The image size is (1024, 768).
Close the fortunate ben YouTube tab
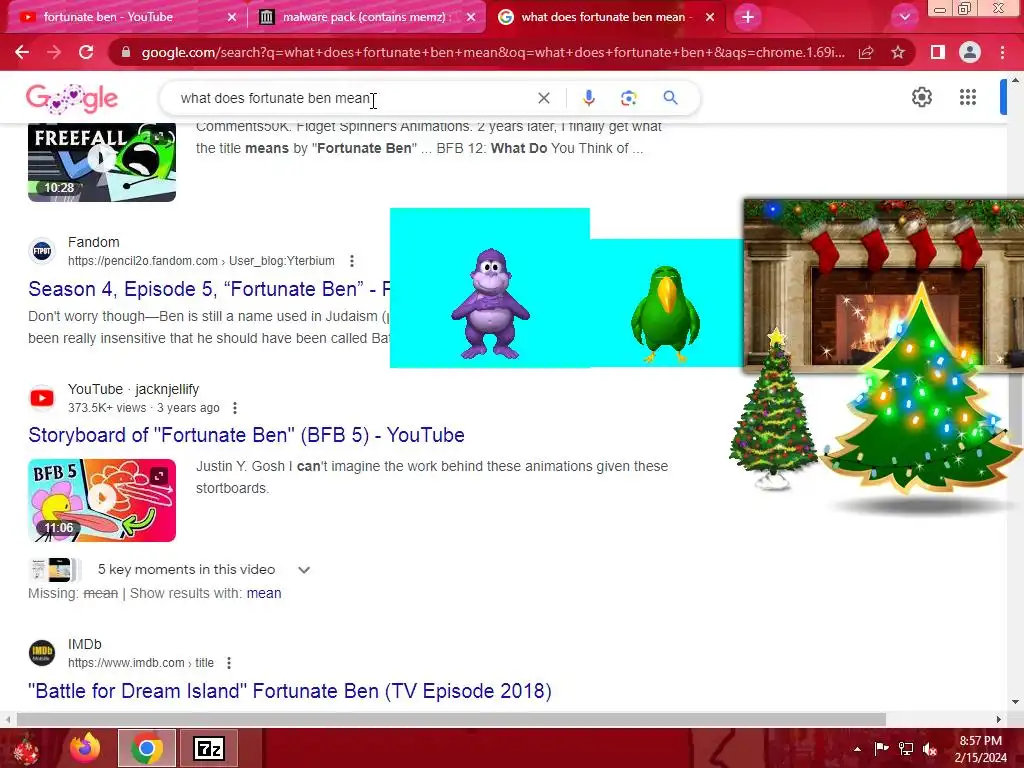click(x=232, y=17)
